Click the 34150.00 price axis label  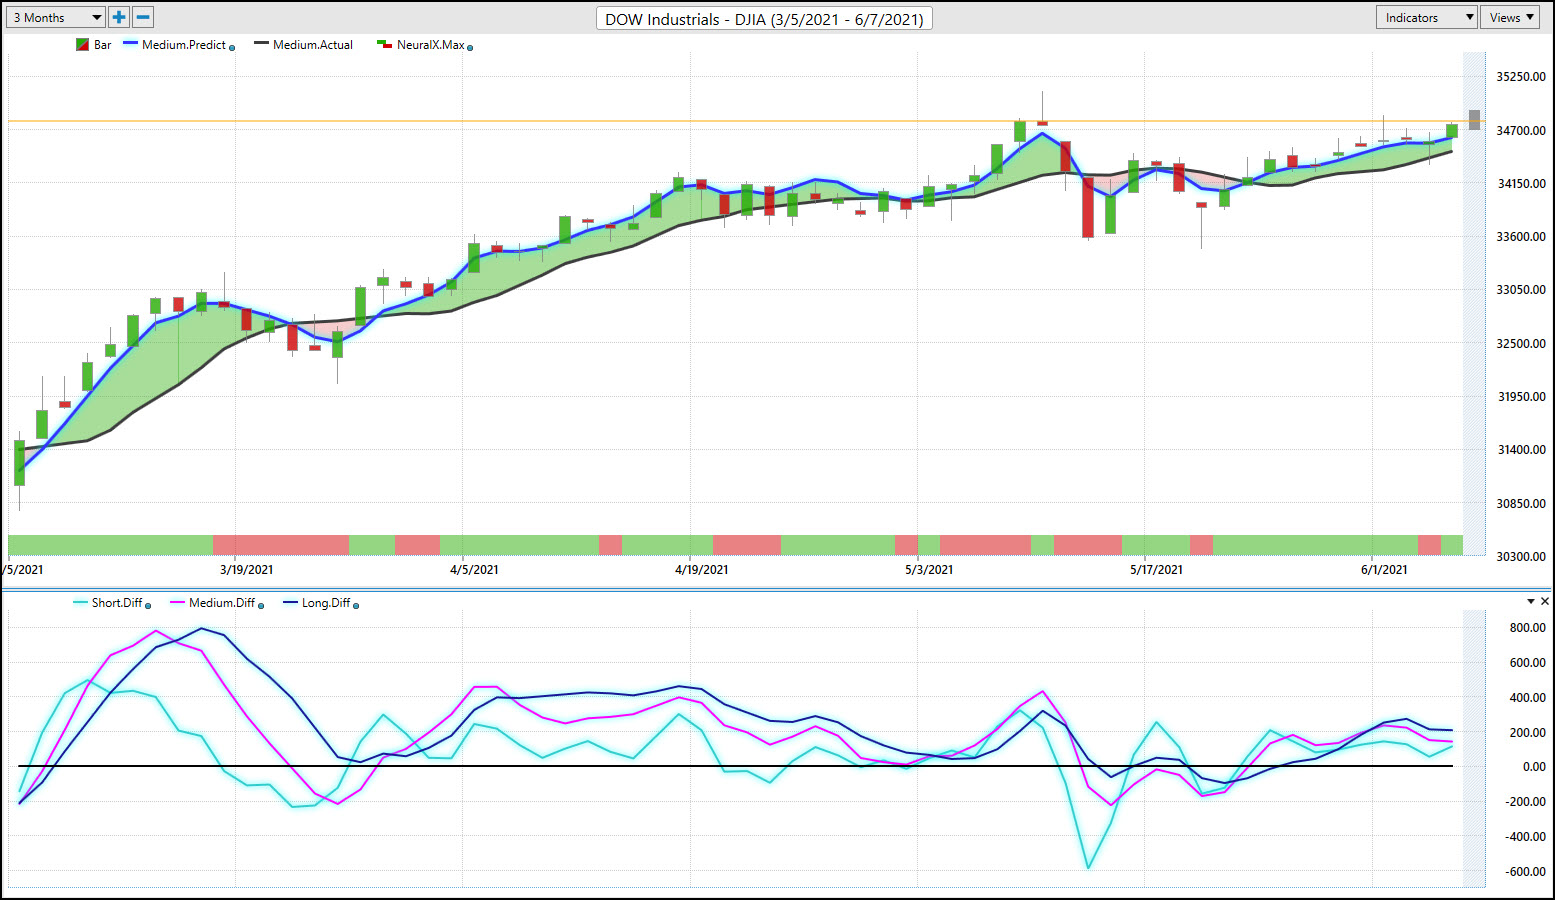(x=1521, y=184)
